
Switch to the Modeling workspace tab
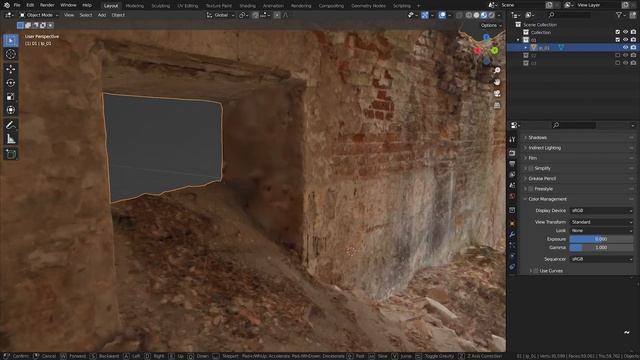(x=135, y=6)
